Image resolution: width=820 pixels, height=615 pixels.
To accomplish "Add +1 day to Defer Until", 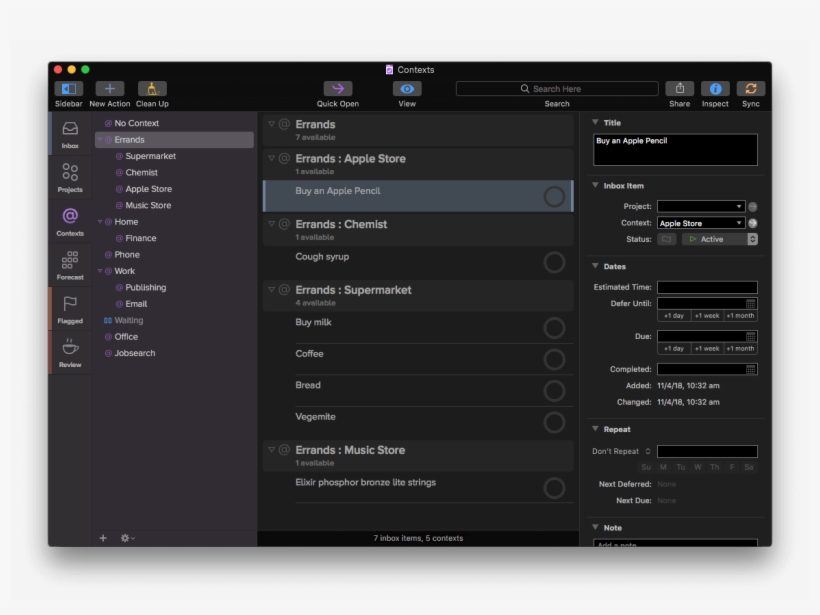I will click(674, 316).
